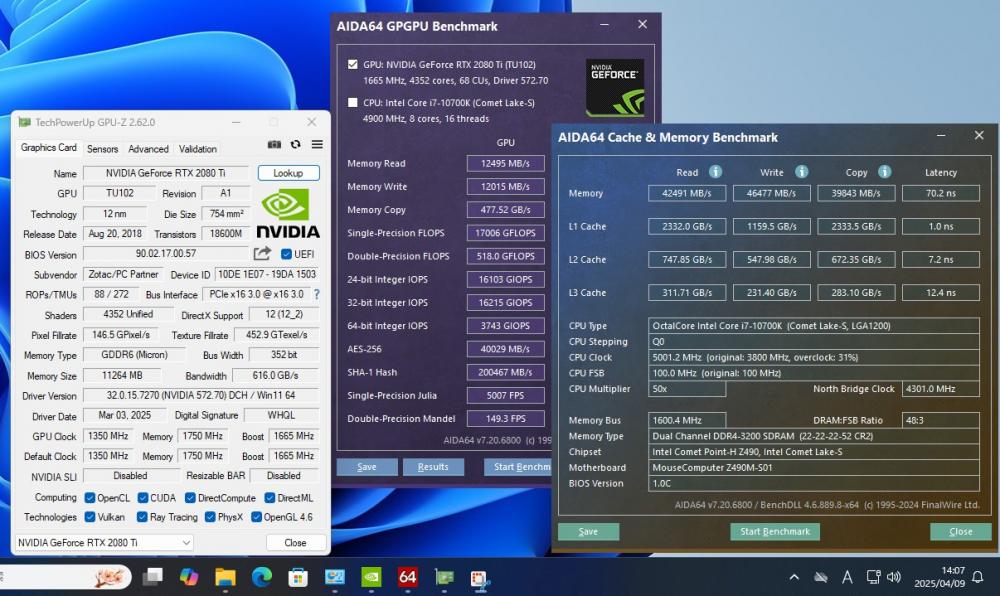This screenshot has width=1000, height=596.
Task: Switch to the Advanced tab
Action: [148, 149]
